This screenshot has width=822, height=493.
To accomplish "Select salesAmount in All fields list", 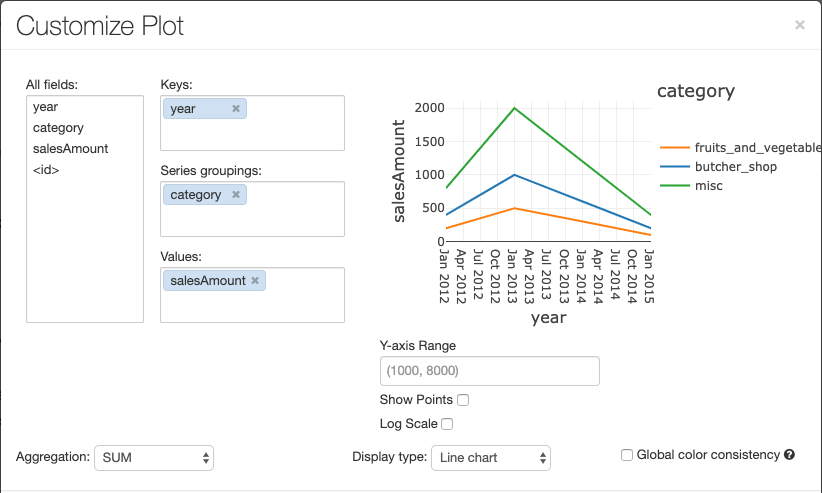I will pos(70,149).
